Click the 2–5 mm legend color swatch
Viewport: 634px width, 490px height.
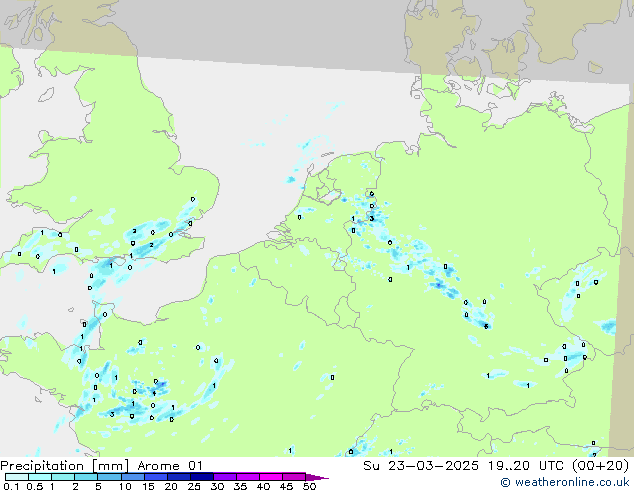pos(86,477)
